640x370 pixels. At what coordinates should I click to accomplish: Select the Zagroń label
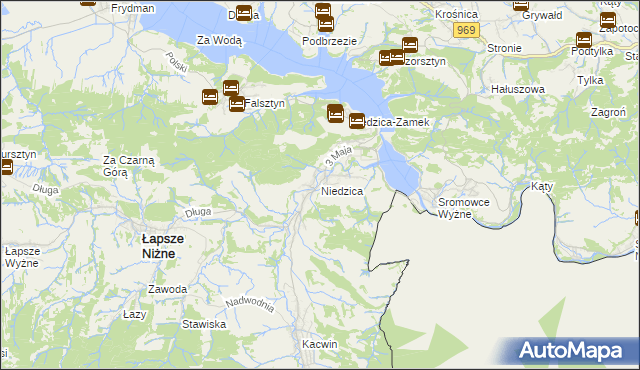(x=608, y=113)
